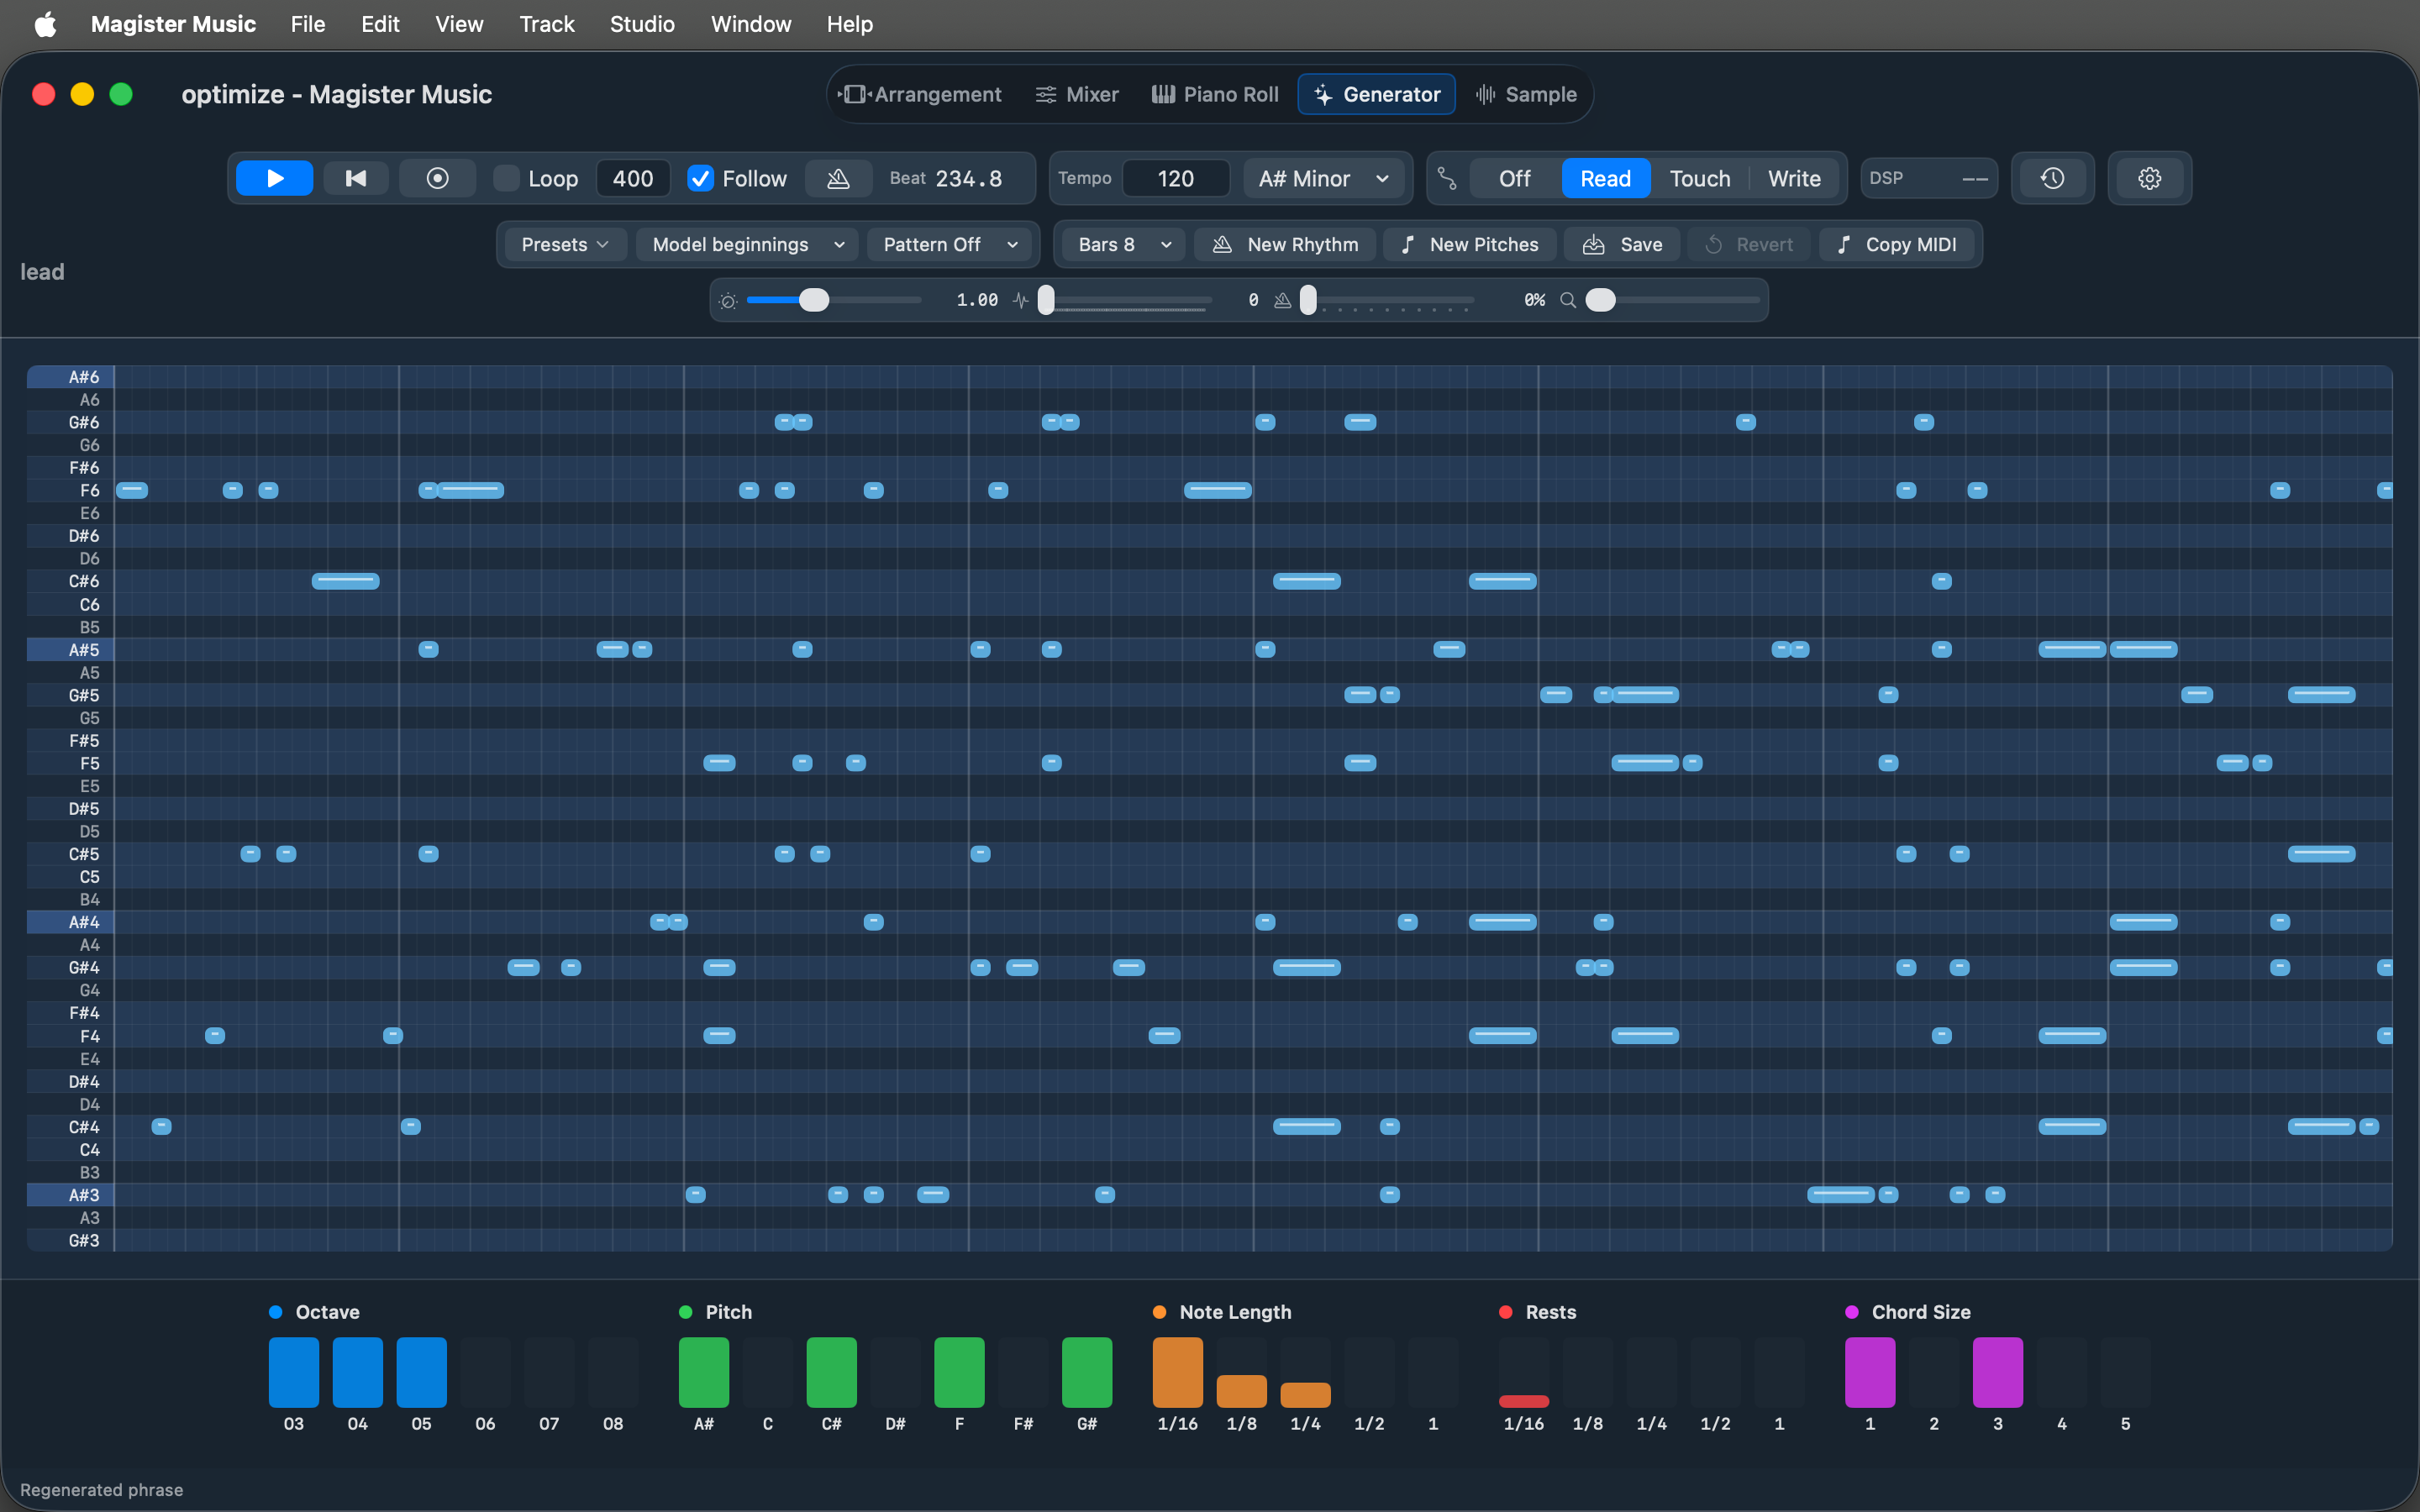The width and height of the screenshot is (2420, 1512).
Task: Open the Pattern Off dropdown
Action: [x=950, y=244]
